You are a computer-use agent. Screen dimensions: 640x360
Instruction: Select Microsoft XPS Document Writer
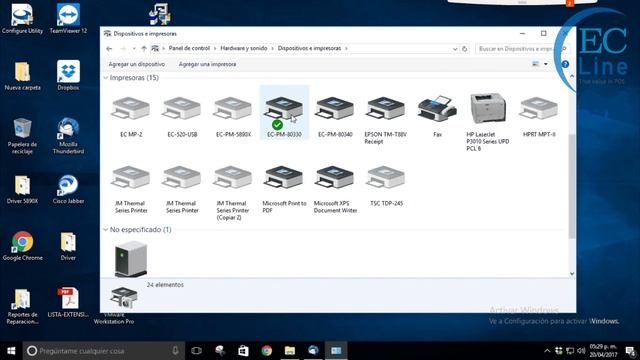[335, 189]
